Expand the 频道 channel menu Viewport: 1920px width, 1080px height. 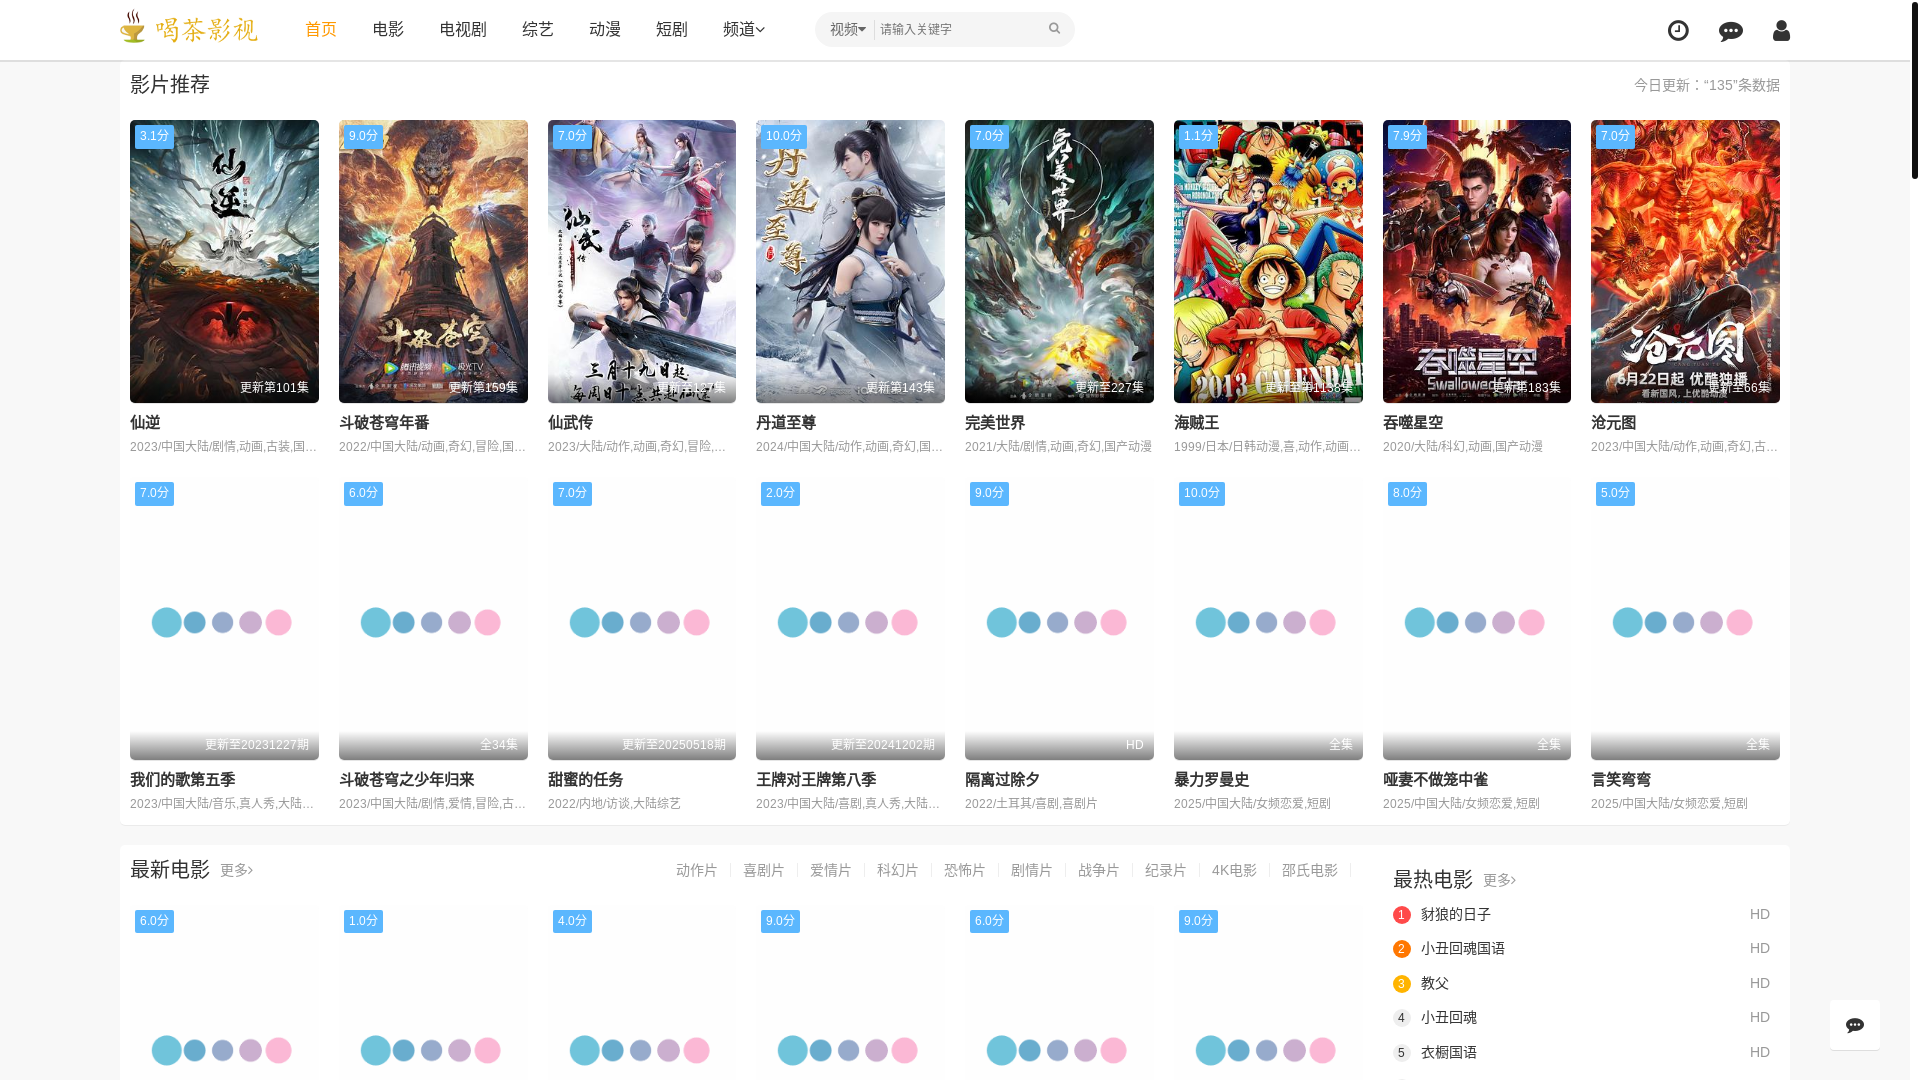click(x=743, y=30)
